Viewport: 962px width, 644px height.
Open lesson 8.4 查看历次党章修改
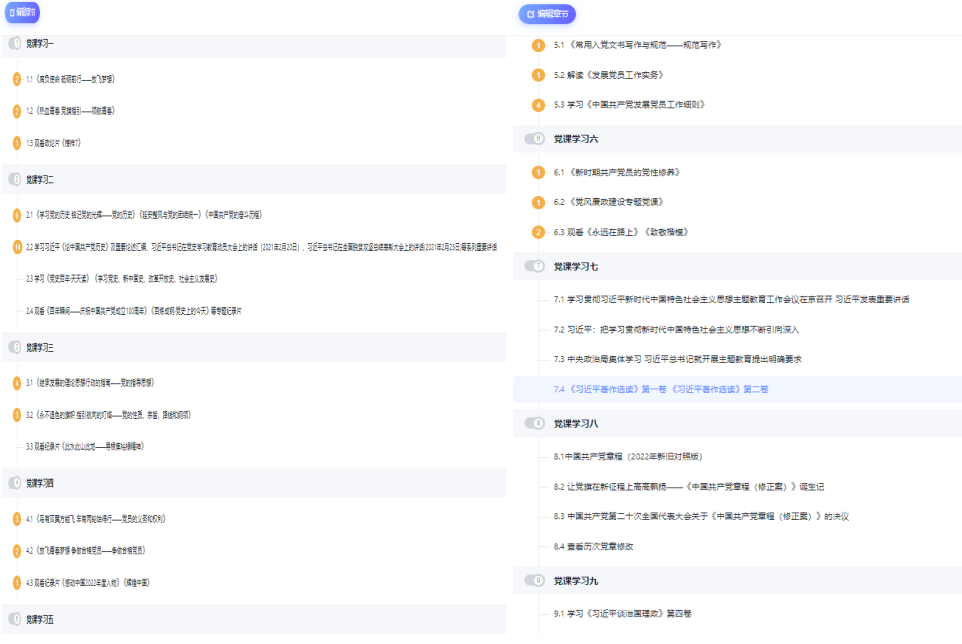tap(593, 546)
